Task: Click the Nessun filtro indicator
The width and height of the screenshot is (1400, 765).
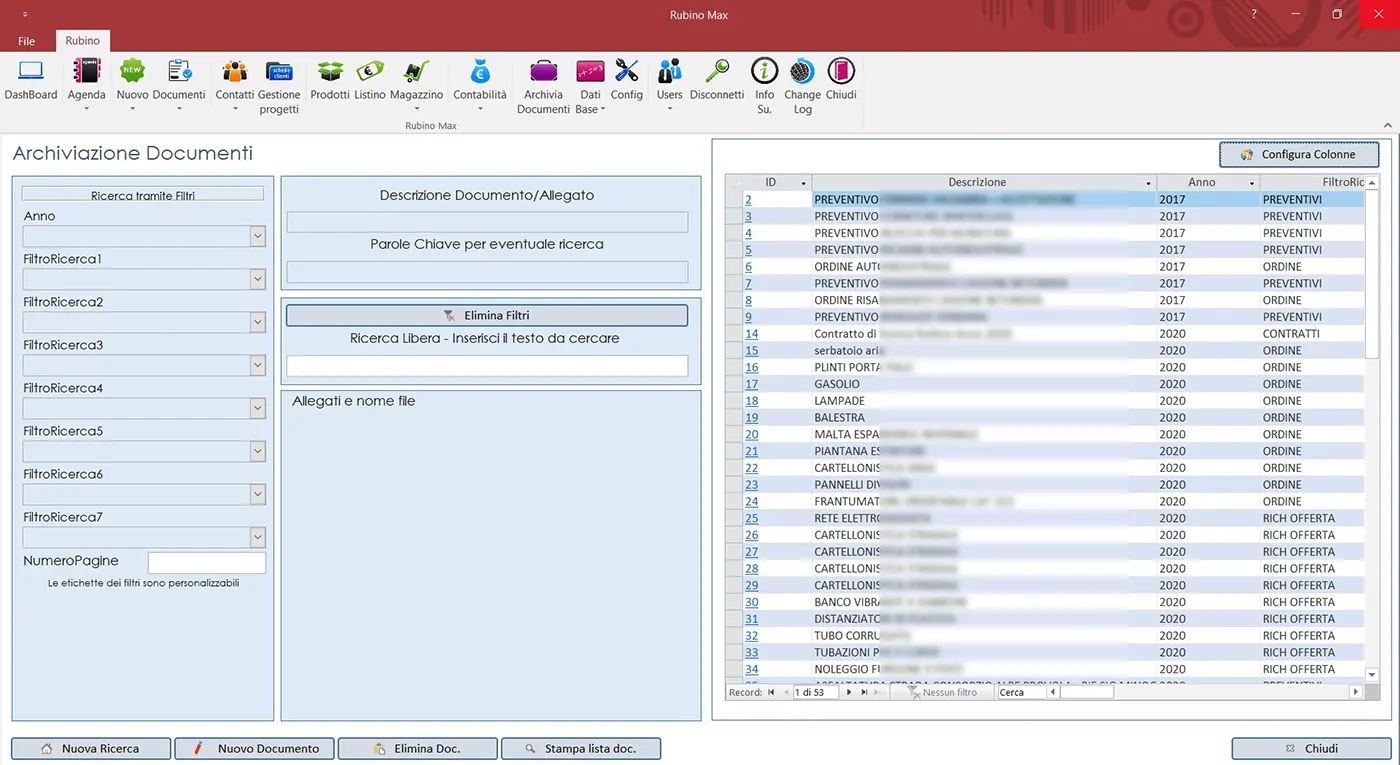Action: 942,692
